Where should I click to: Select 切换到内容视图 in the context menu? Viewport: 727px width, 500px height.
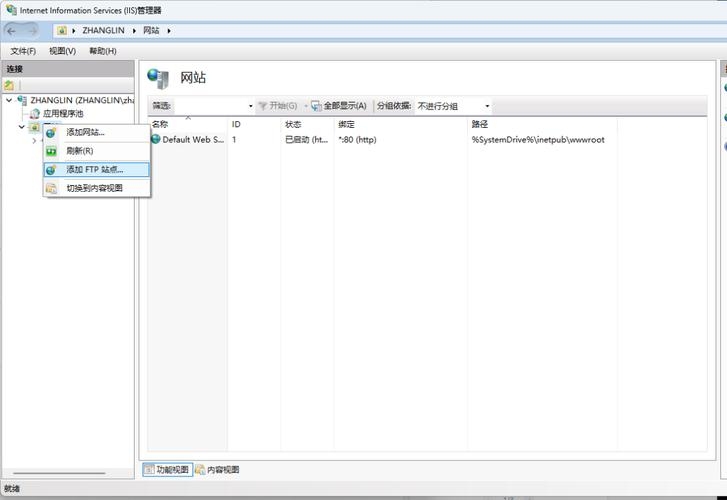[94, 188]
